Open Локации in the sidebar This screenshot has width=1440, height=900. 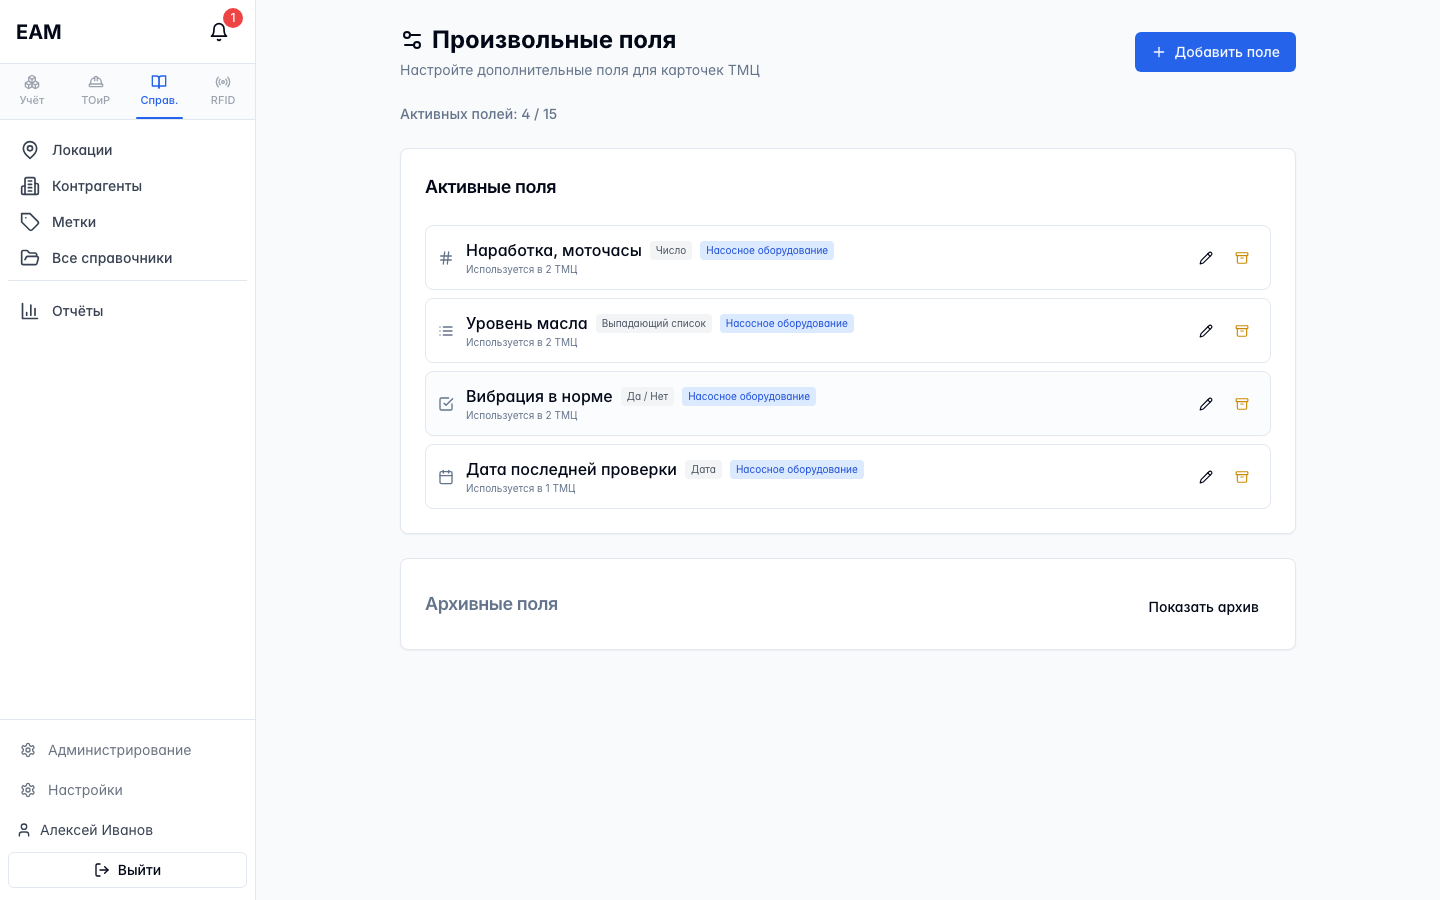(127, 150)
